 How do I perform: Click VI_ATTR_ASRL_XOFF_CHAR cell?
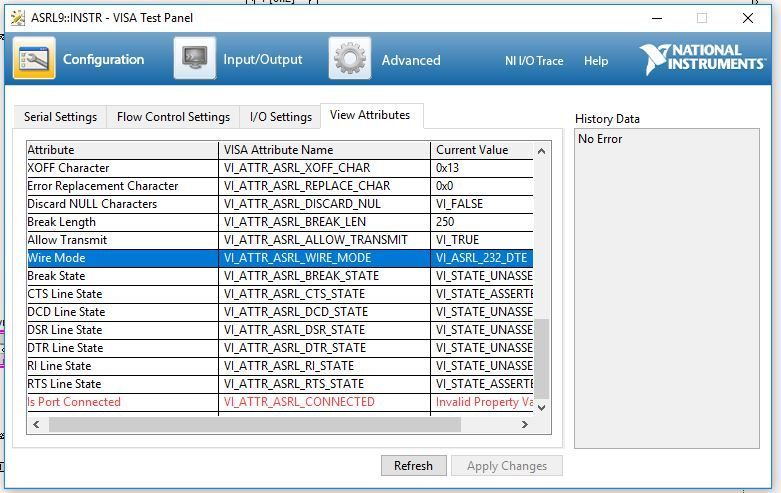point(324,168)
